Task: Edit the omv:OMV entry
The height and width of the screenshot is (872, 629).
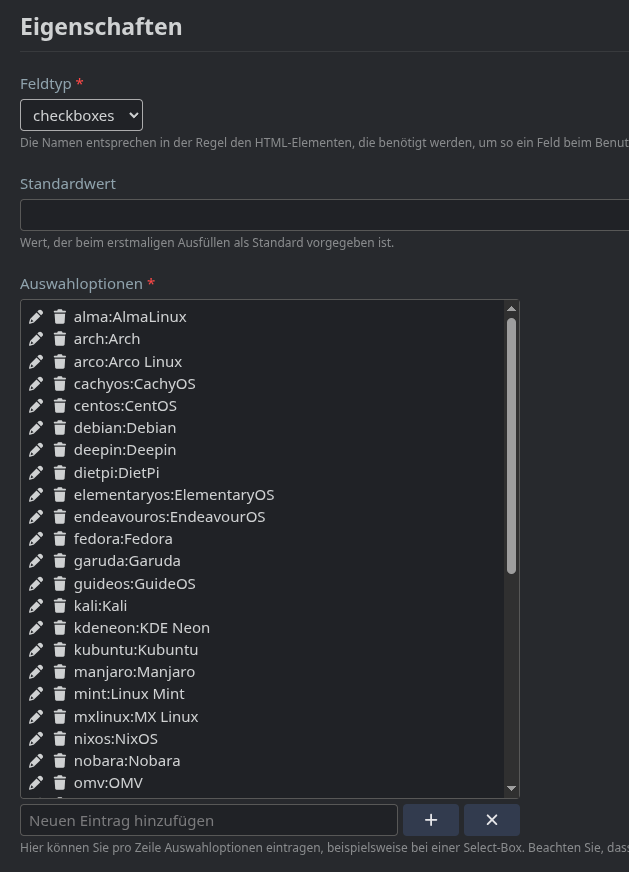Action: (36, 783)
